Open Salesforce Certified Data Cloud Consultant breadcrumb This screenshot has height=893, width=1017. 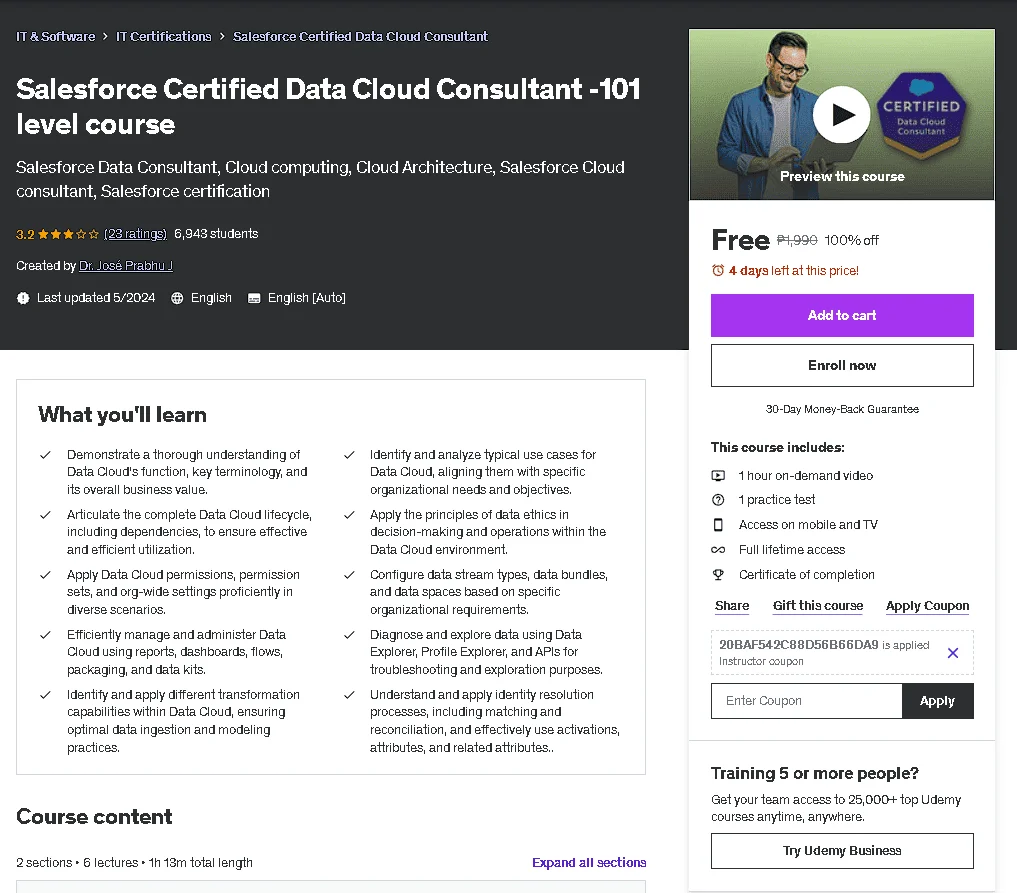pyautogui.click(x=360, y=36)
